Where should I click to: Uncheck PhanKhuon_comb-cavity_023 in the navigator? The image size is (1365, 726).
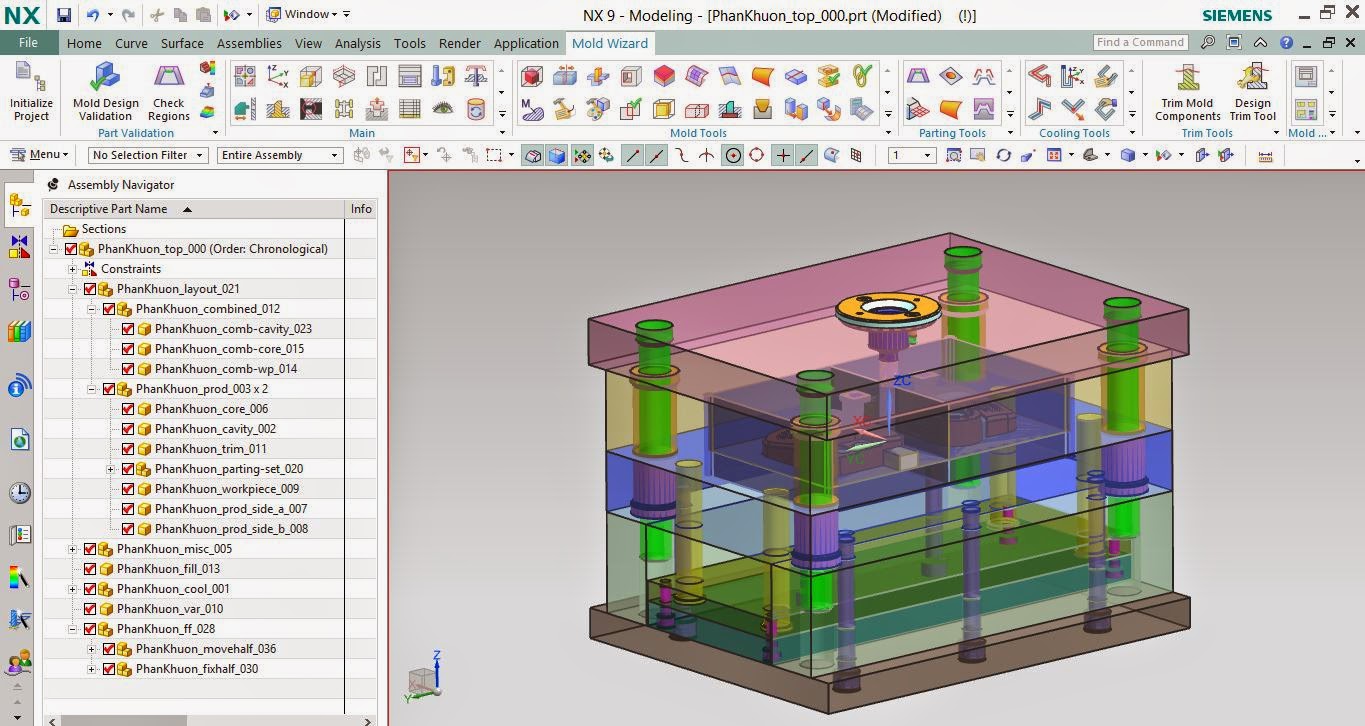127,329
